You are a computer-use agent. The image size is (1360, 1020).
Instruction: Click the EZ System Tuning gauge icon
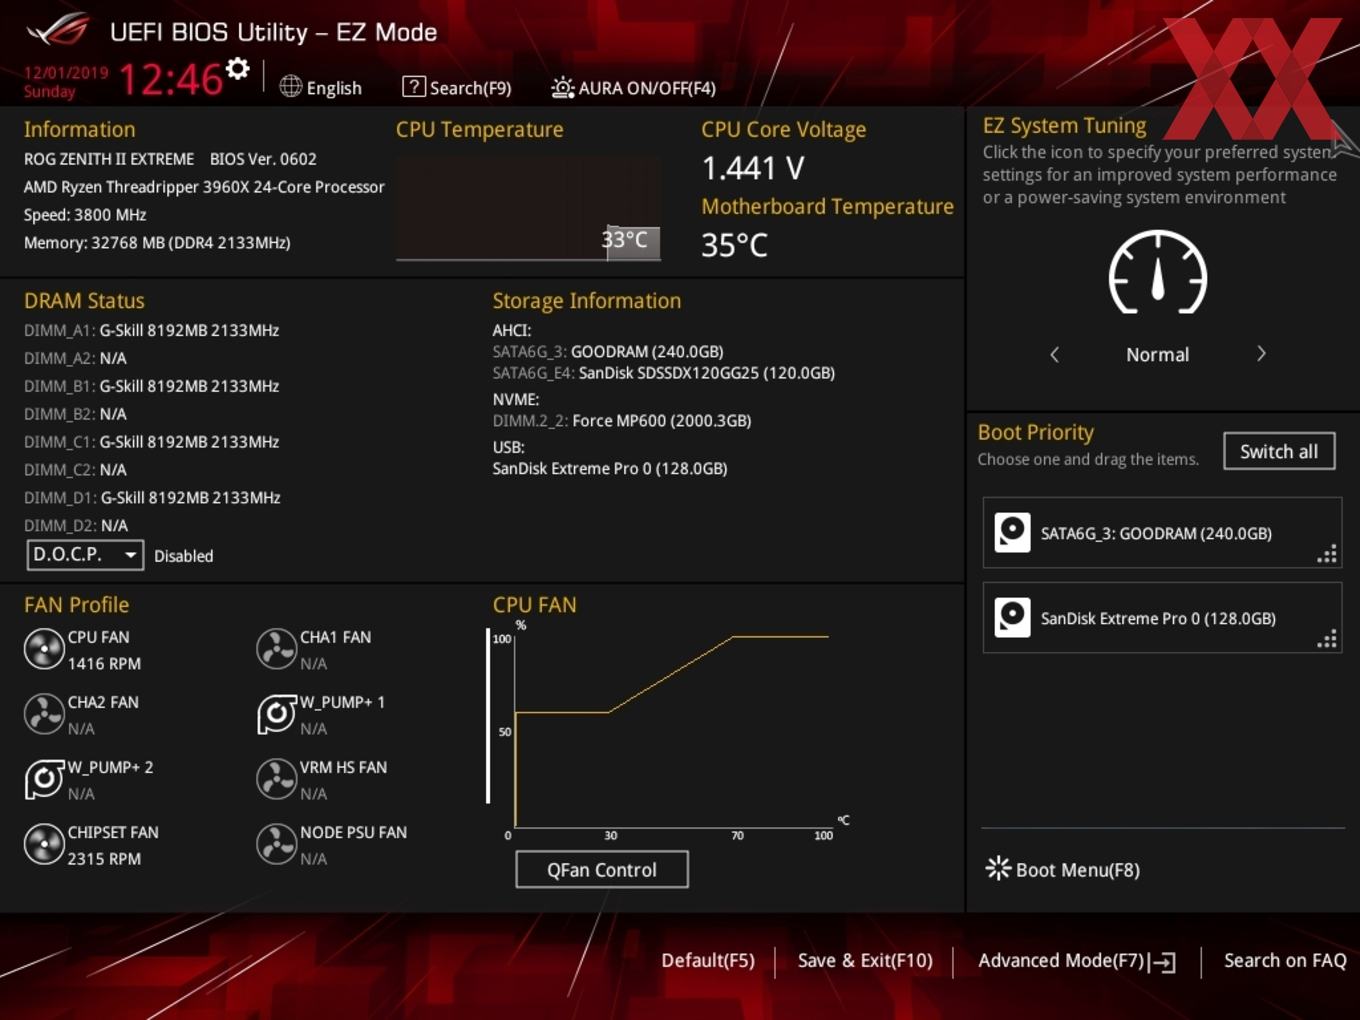coord(1158,273)
